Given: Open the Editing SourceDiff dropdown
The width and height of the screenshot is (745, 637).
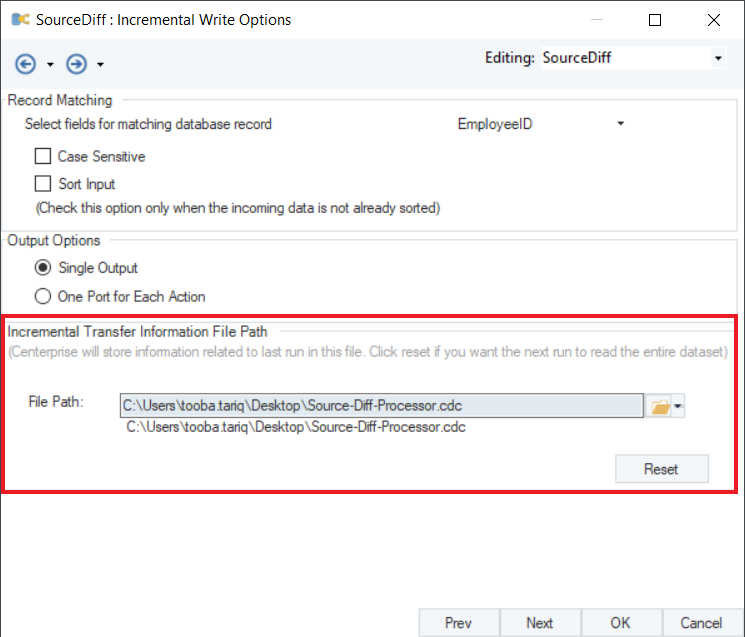Looking at the screenshot, I should 718,58.
